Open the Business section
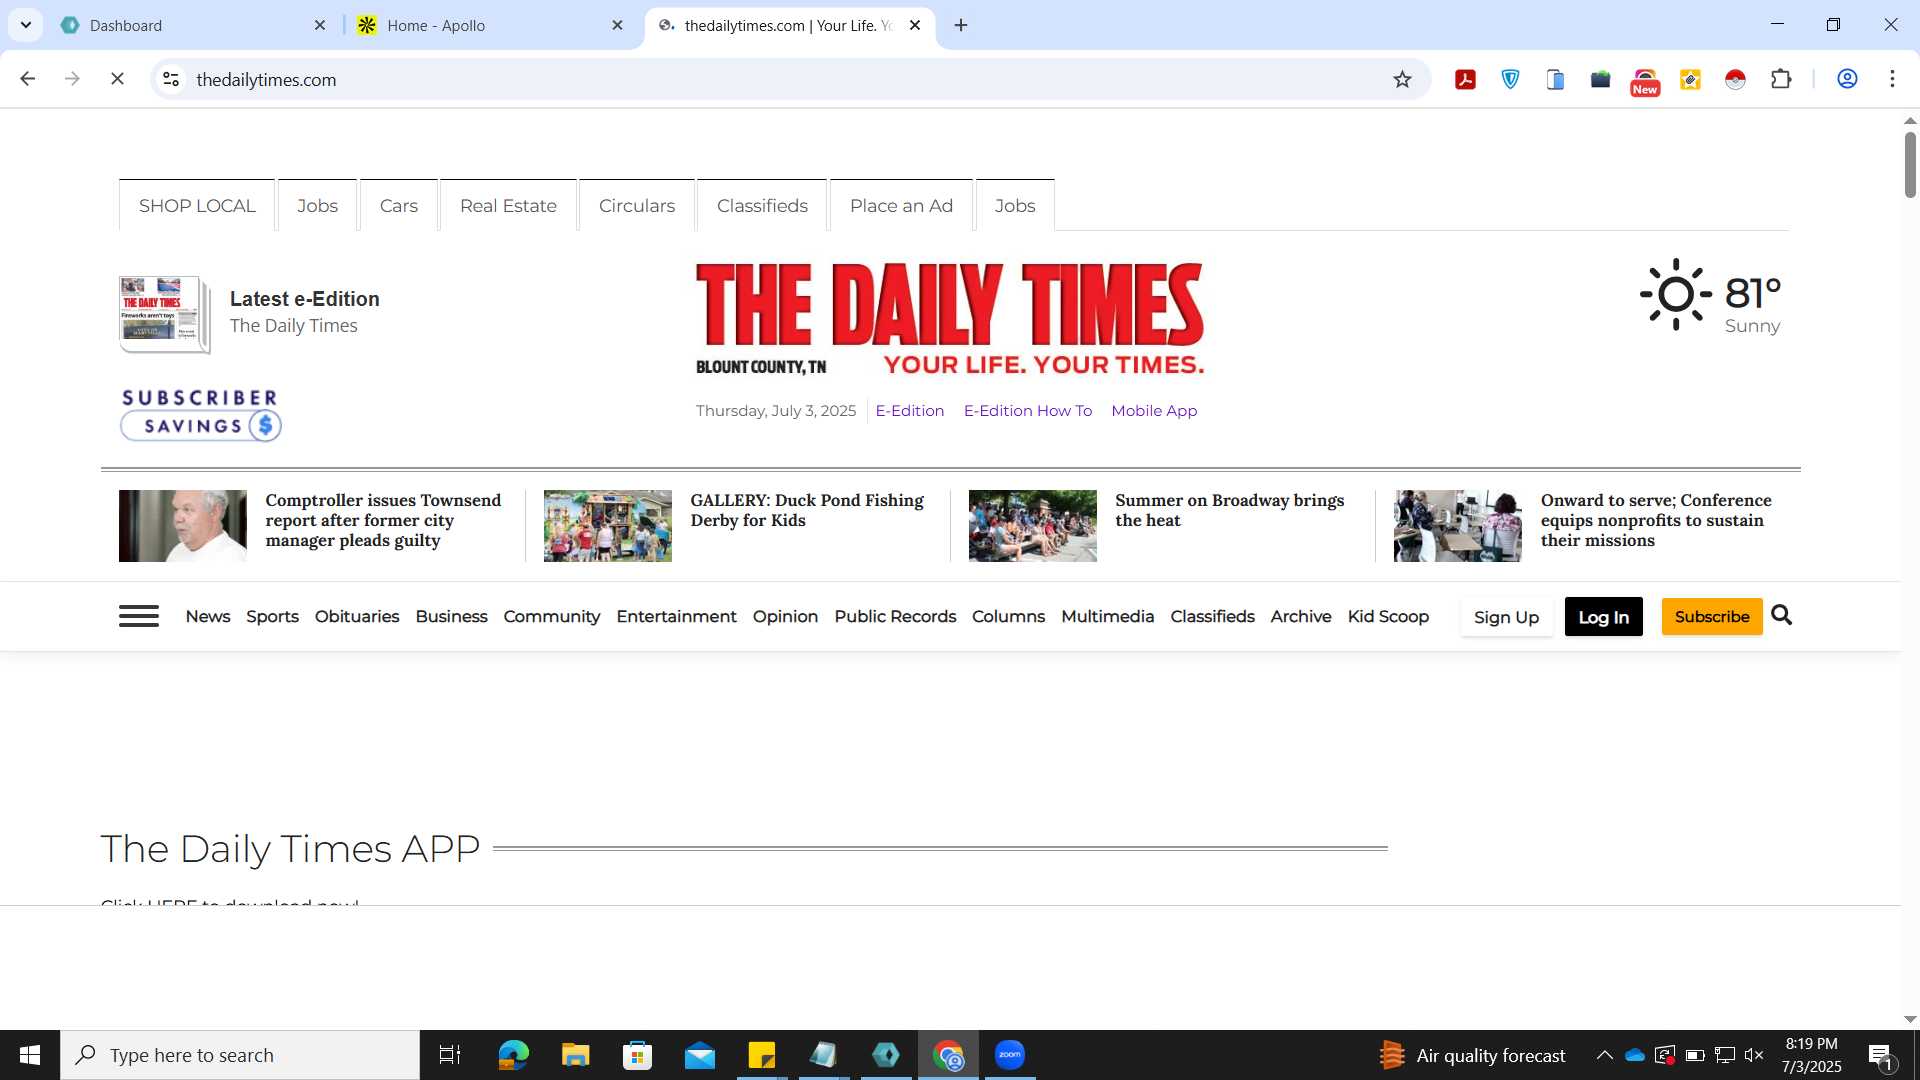1920x1080 pixels. click(451, 617)
